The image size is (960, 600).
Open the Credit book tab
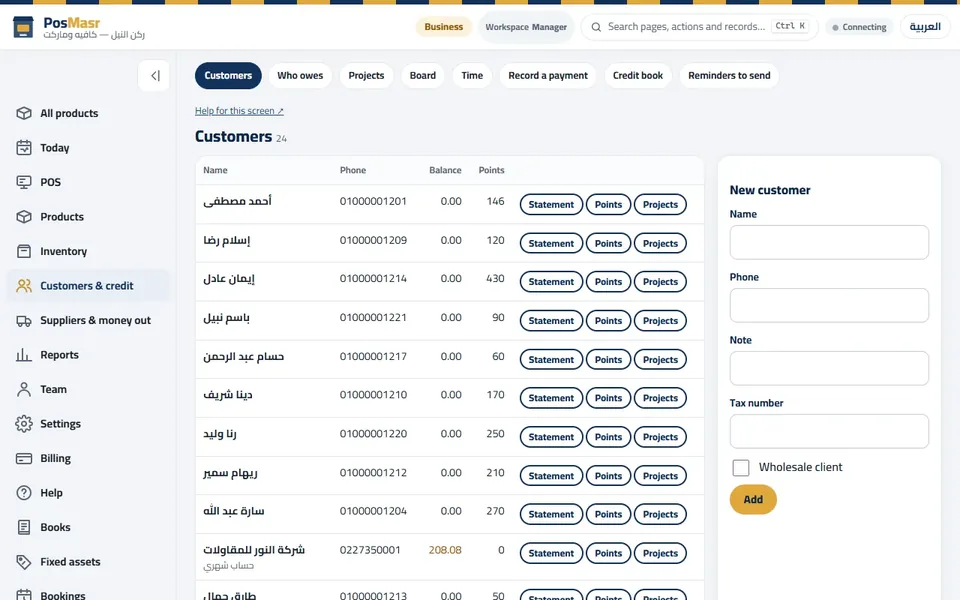tap(638, 76)
